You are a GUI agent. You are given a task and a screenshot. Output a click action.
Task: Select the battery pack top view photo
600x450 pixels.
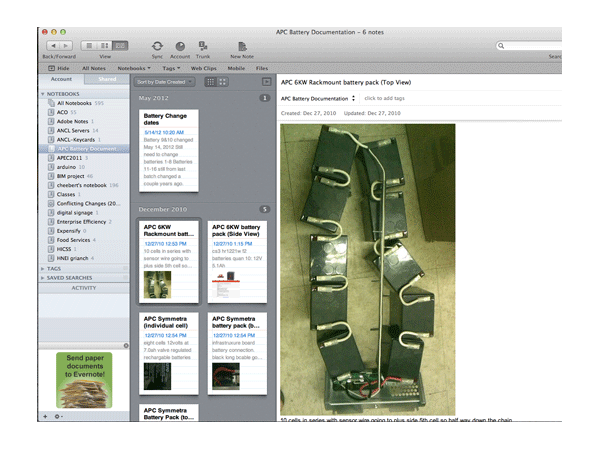[368, 269]
